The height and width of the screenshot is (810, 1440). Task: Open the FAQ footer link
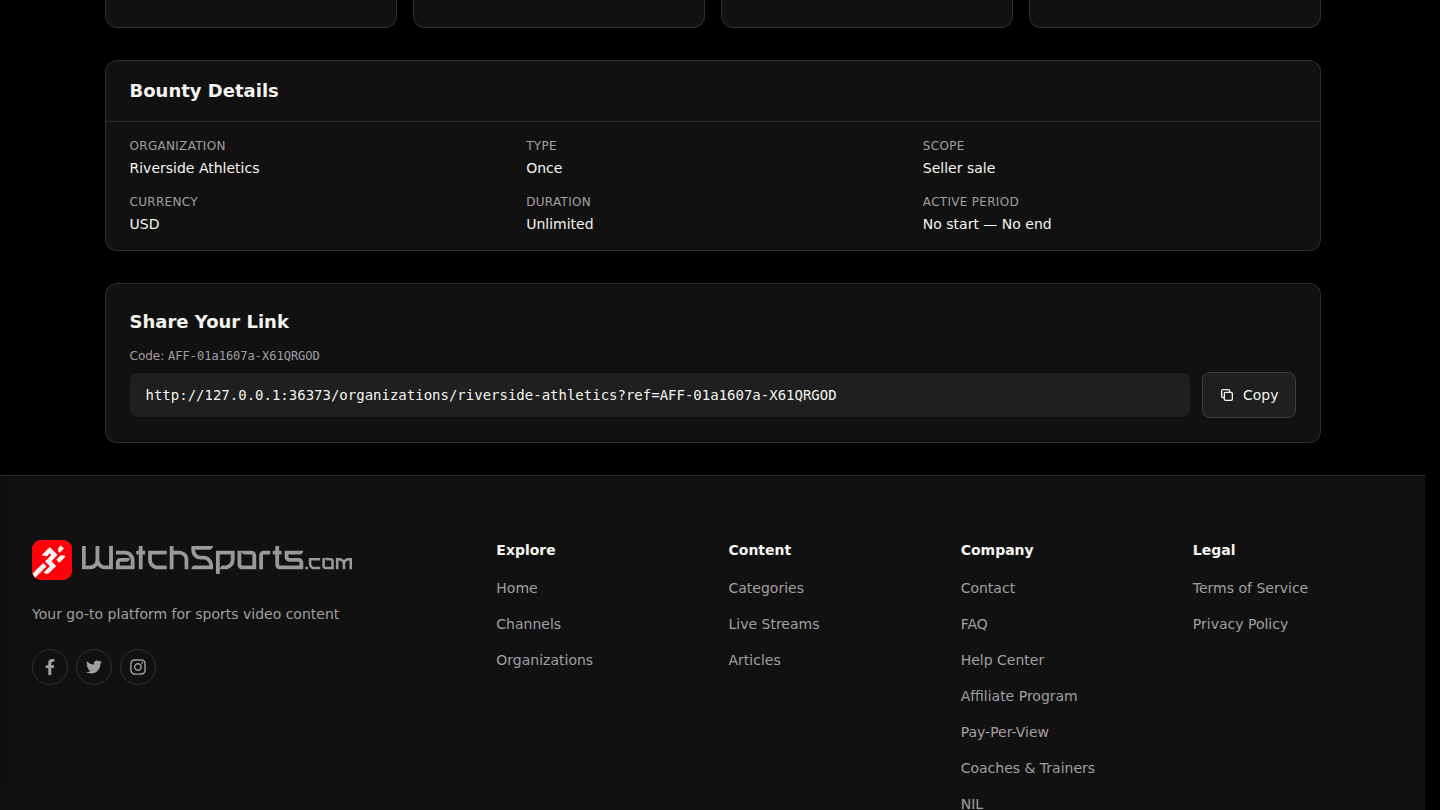coord(974,624)
